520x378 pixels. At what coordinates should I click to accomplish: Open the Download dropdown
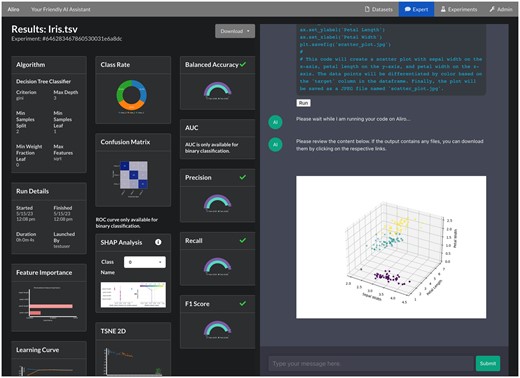pyautogui.click(x=235, y=31)
